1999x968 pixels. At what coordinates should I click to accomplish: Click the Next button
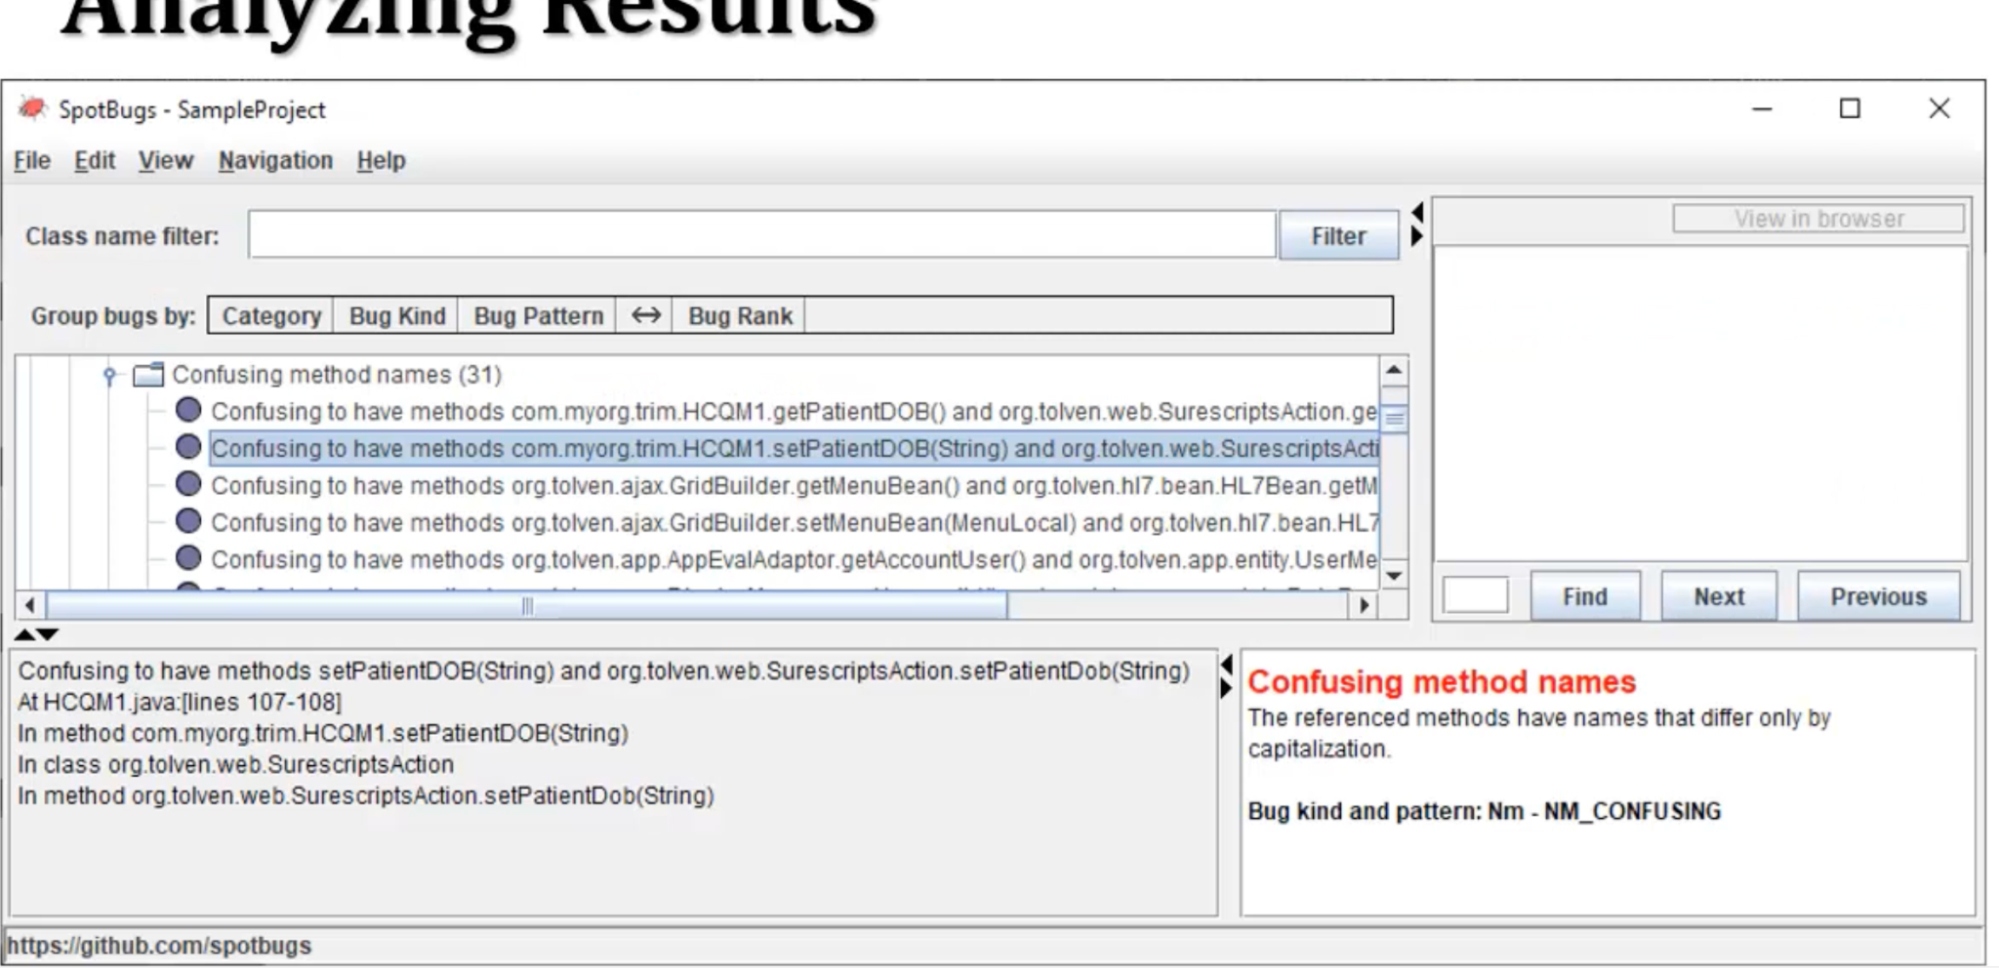click(1719, 597)
